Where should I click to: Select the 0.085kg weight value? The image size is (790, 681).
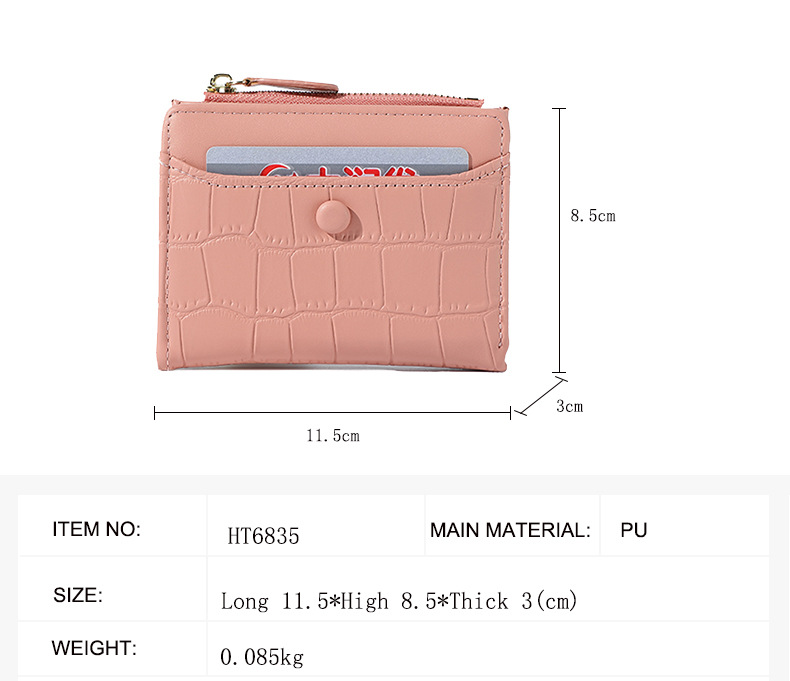pyautogui.click(x=262, y=657)
